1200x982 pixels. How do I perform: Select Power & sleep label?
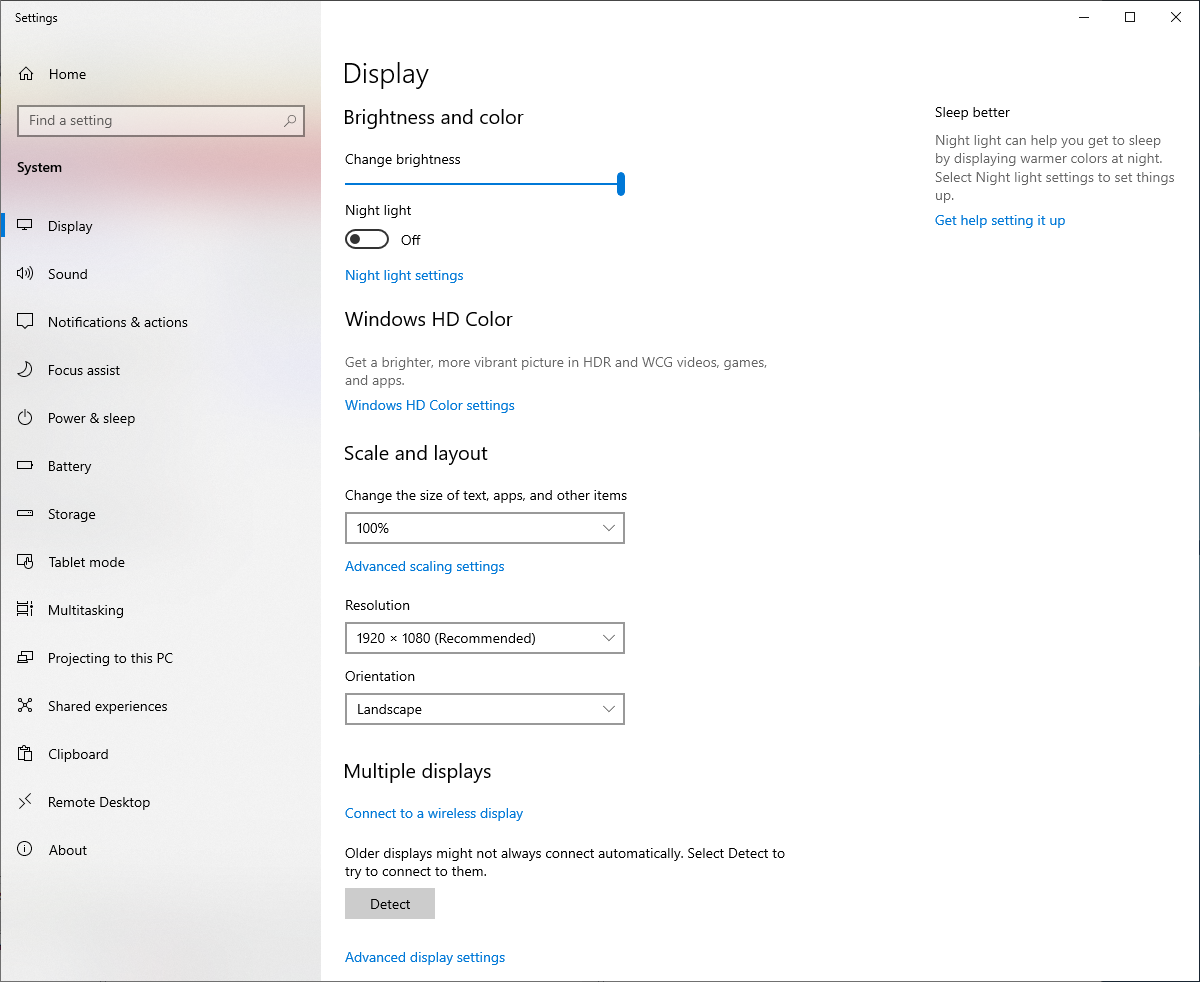coord(91,418)
